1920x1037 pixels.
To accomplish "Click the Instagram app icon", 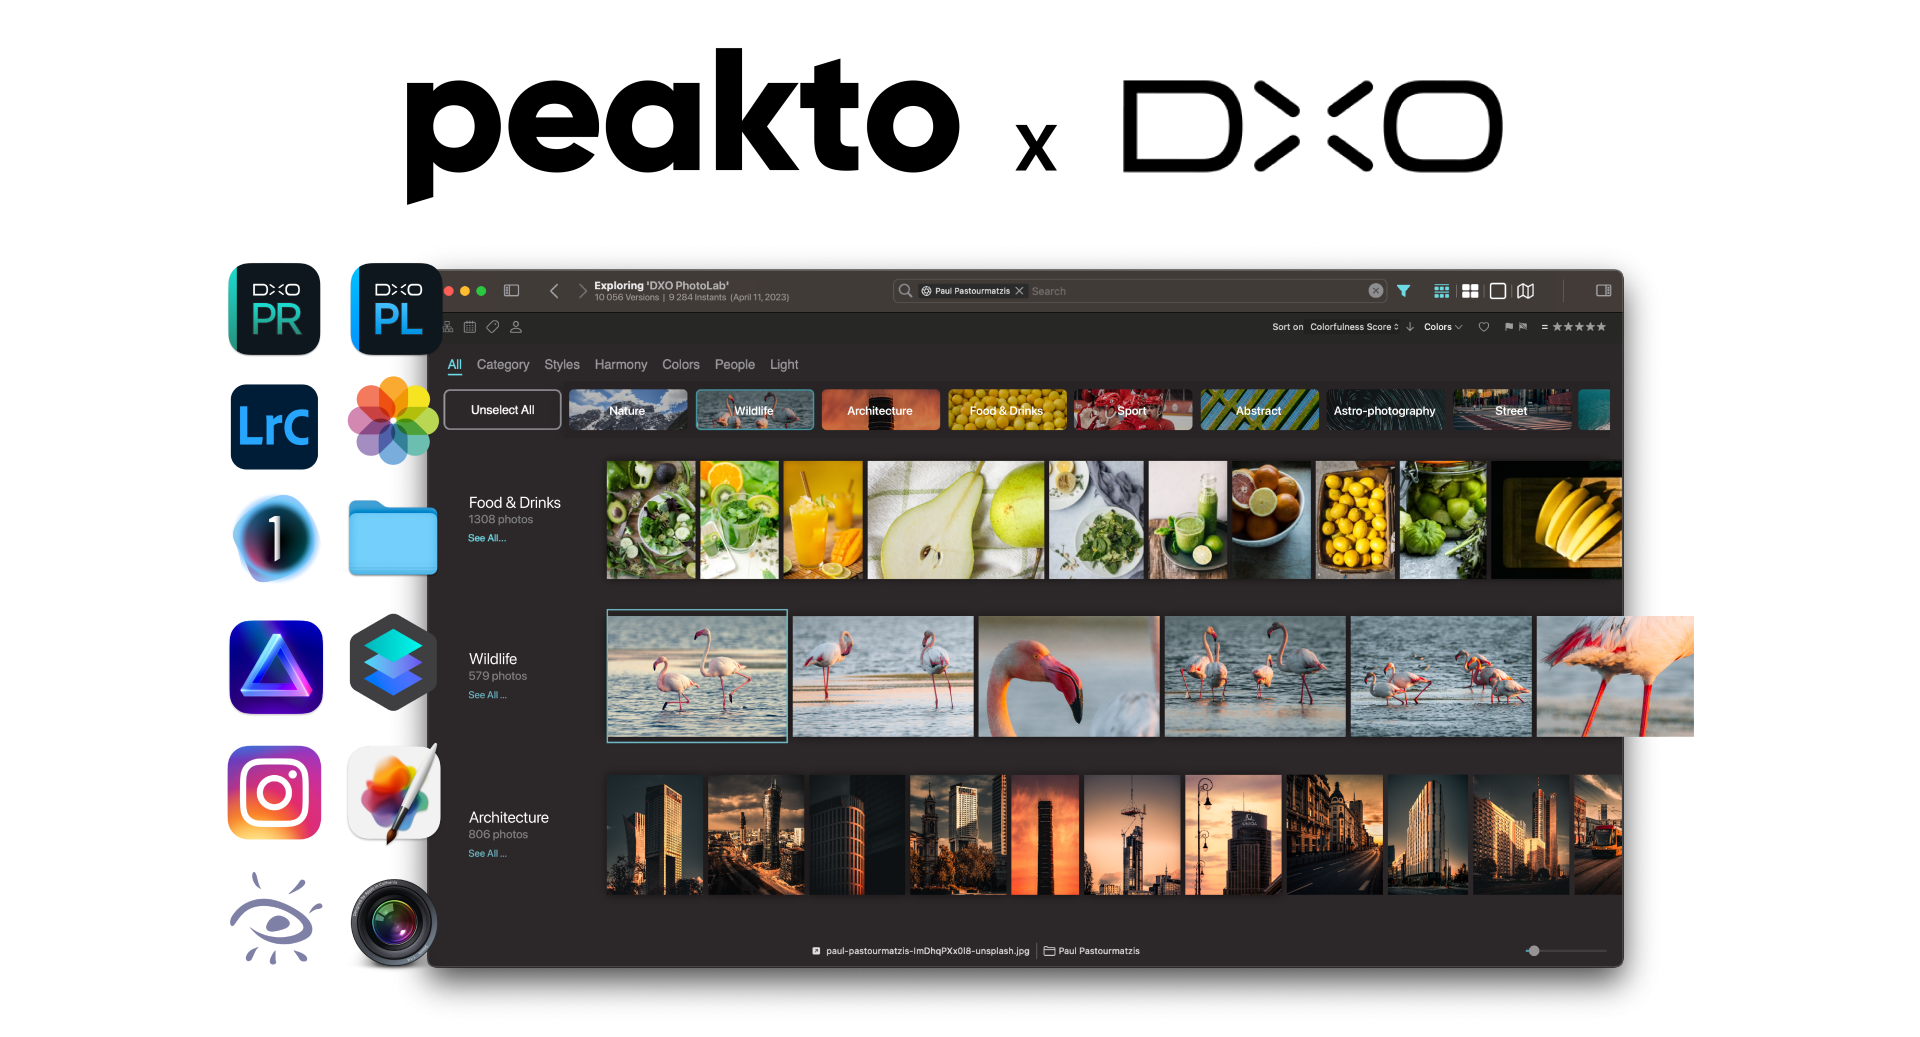I will pyautogui.click(x=275, y=792).
